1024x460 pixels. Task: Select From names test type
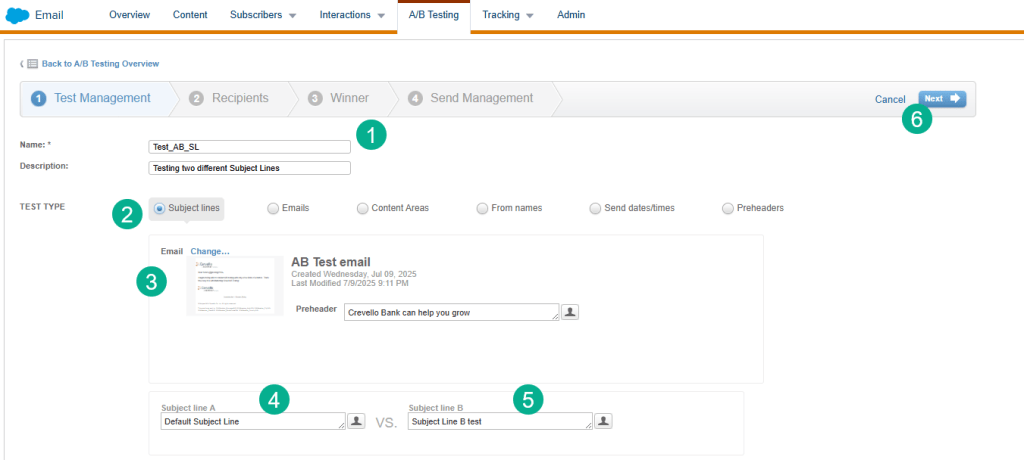tap(482, 208)
